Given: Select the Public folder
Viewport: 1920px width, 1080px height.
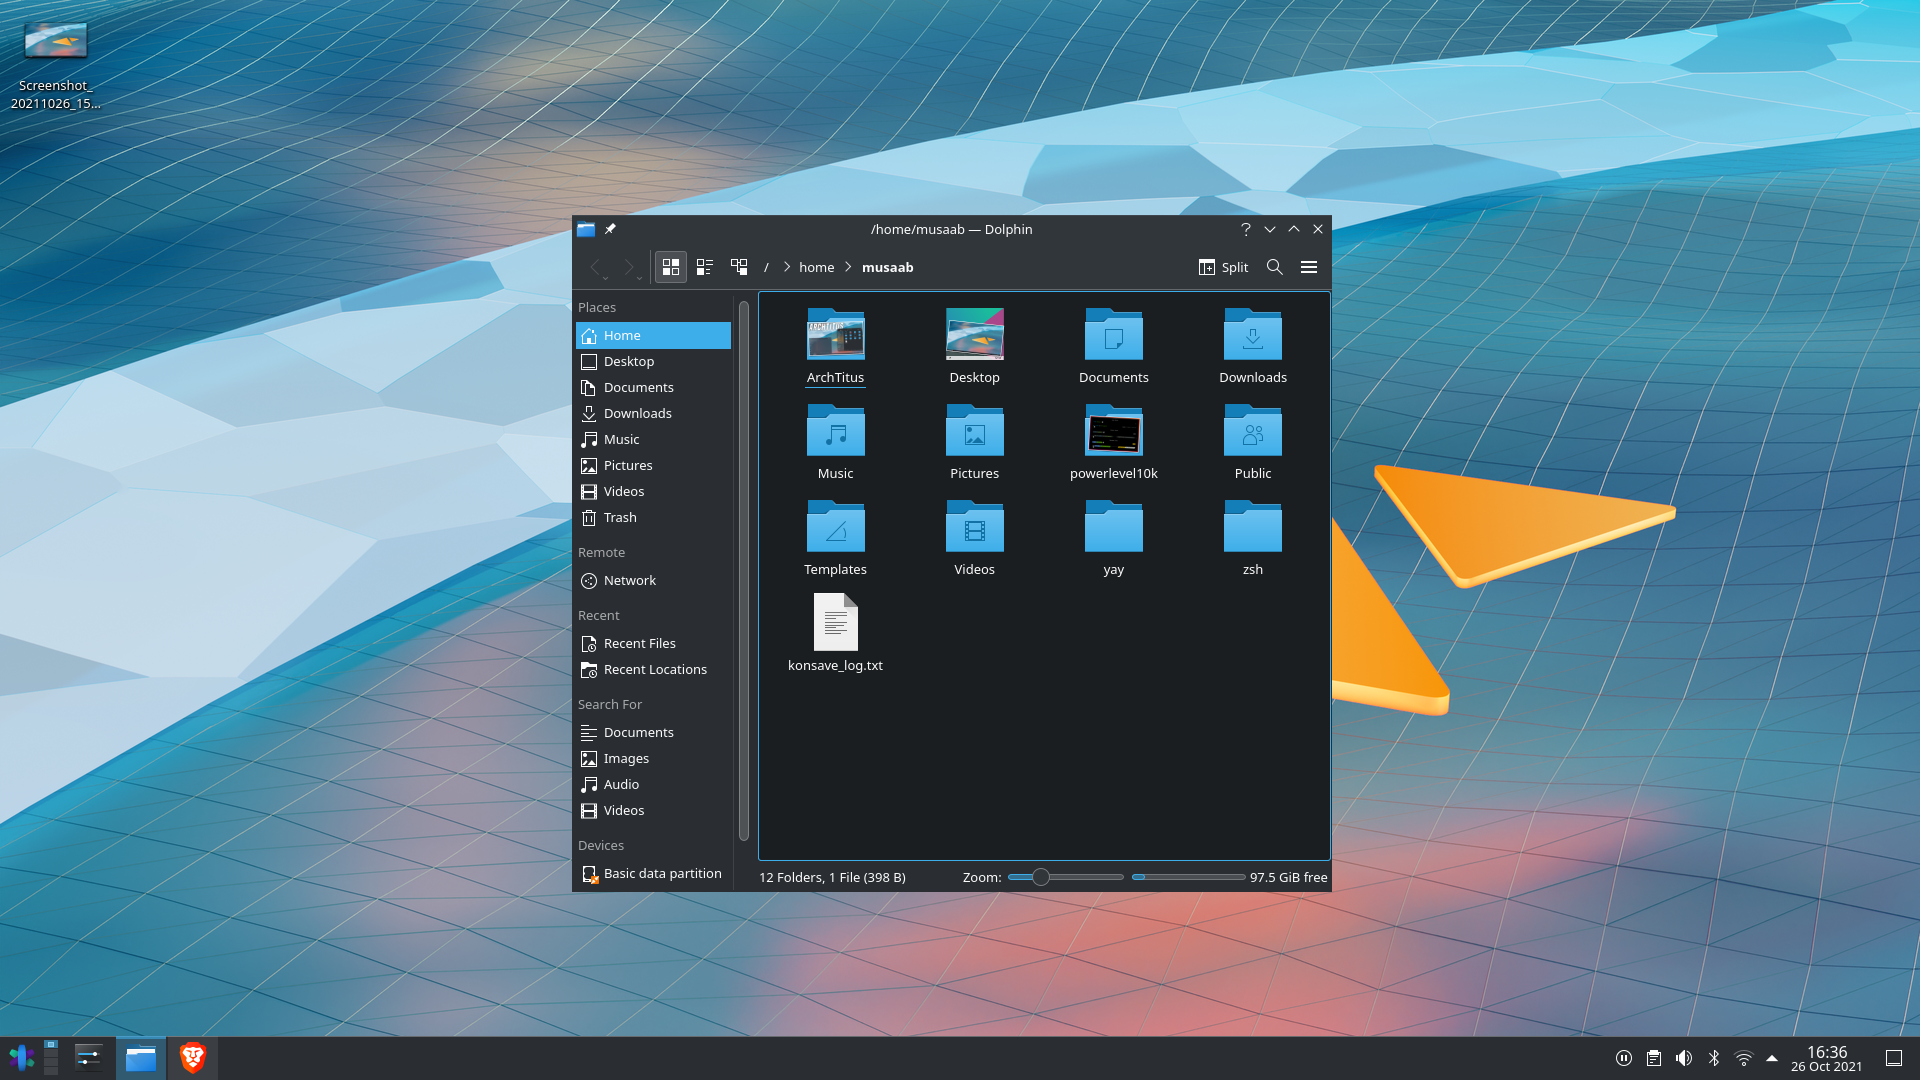Looking at the screenshot, I should click(1252, 442).
